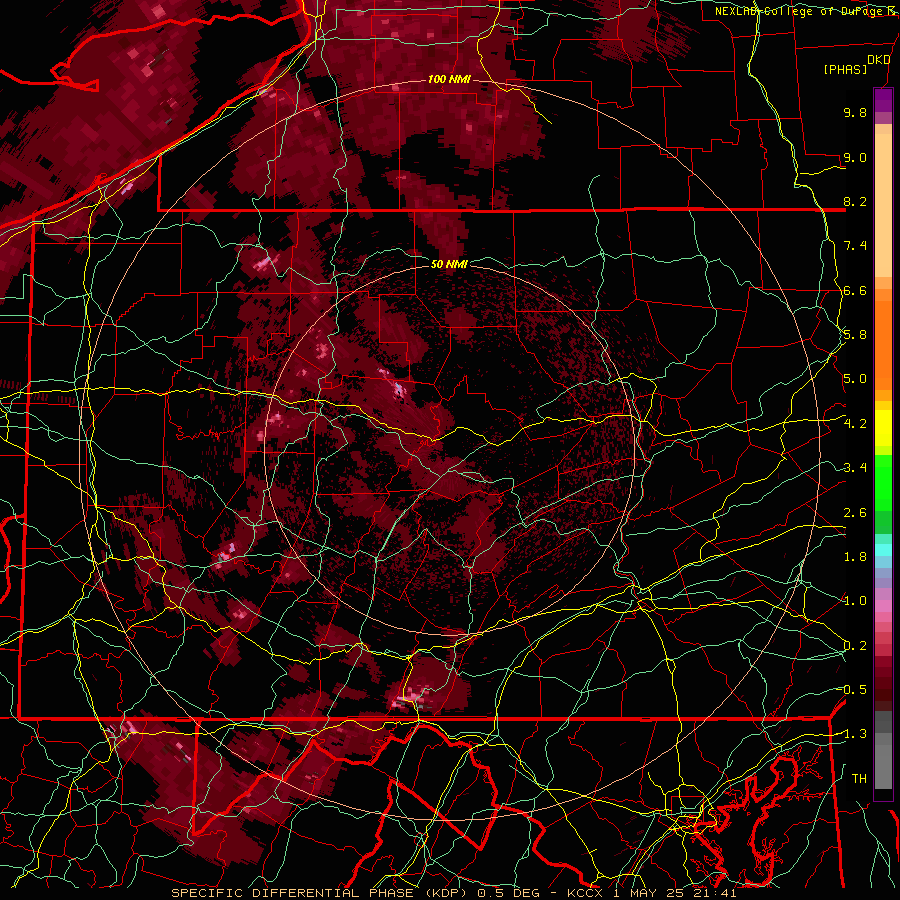Click the -1.3 scale value label
The width and height of the screenshot is (900, 900).
[853, 734]
